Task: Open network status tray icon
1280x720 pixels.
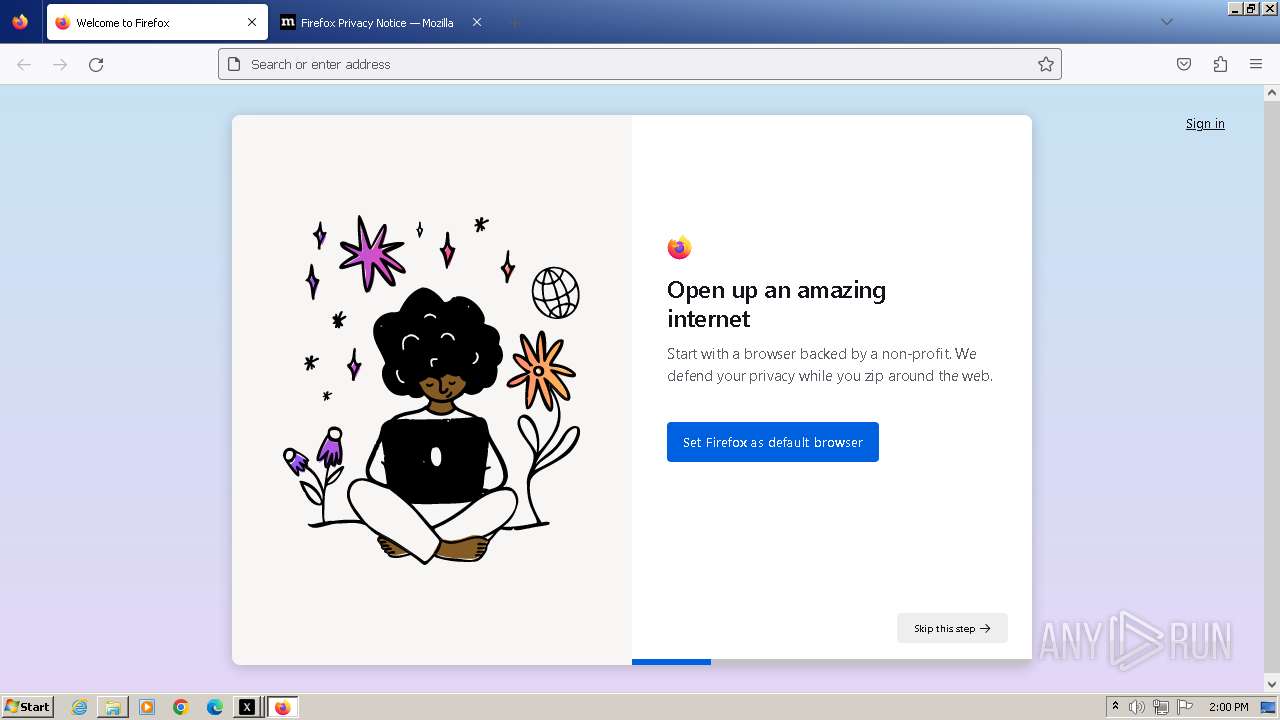Action: 1161,707
